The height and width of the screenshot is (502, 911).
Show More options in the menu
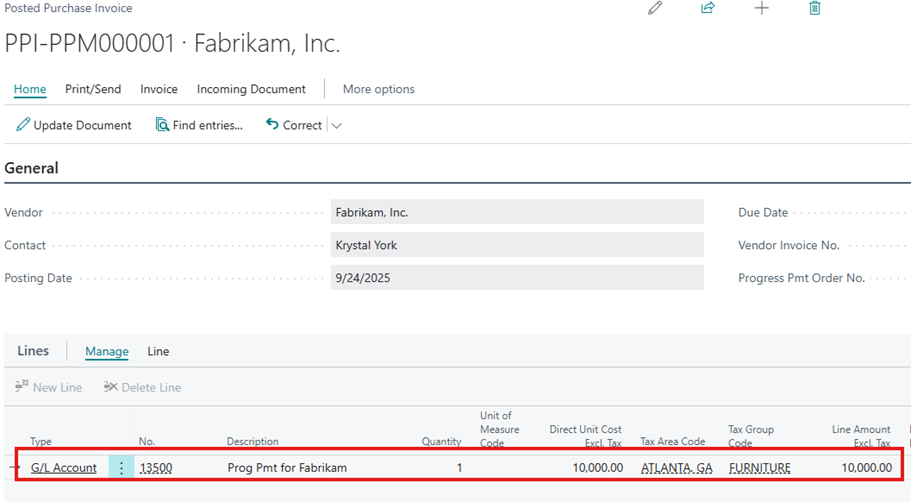coord(378,89)
